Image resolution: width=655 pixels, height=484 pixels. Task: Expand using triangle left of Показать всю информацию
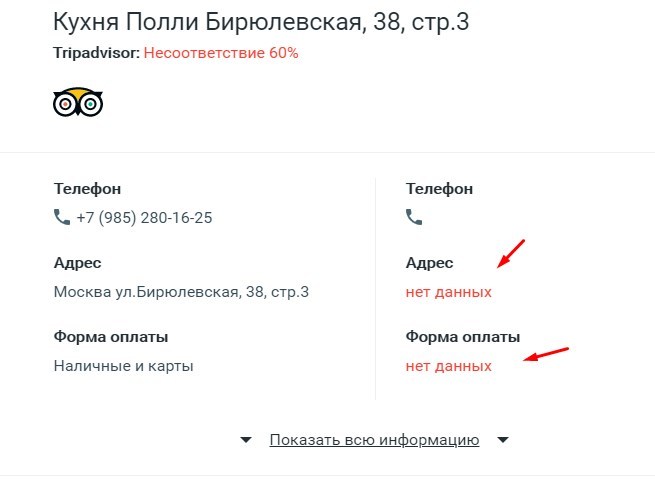[x=245, y=440]
